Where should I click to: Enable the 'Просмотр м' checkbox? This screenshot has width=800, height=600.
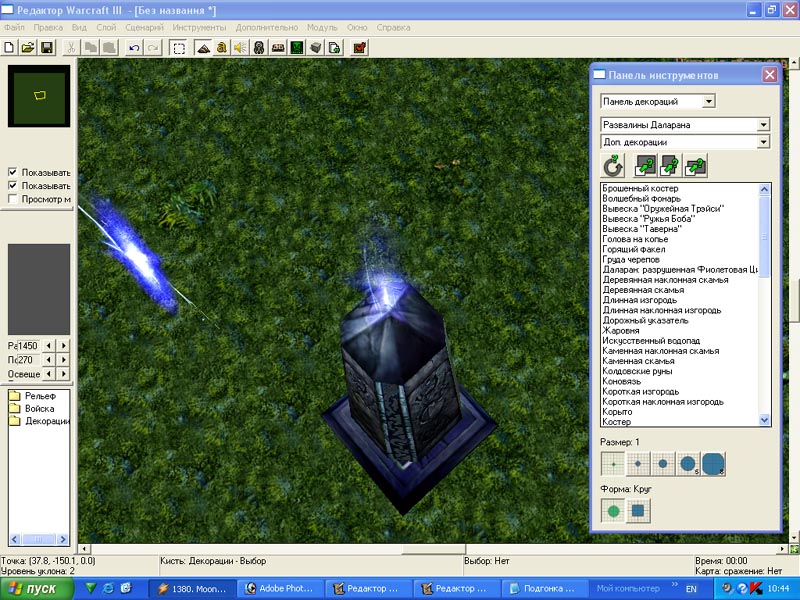(x=13, y=198)
